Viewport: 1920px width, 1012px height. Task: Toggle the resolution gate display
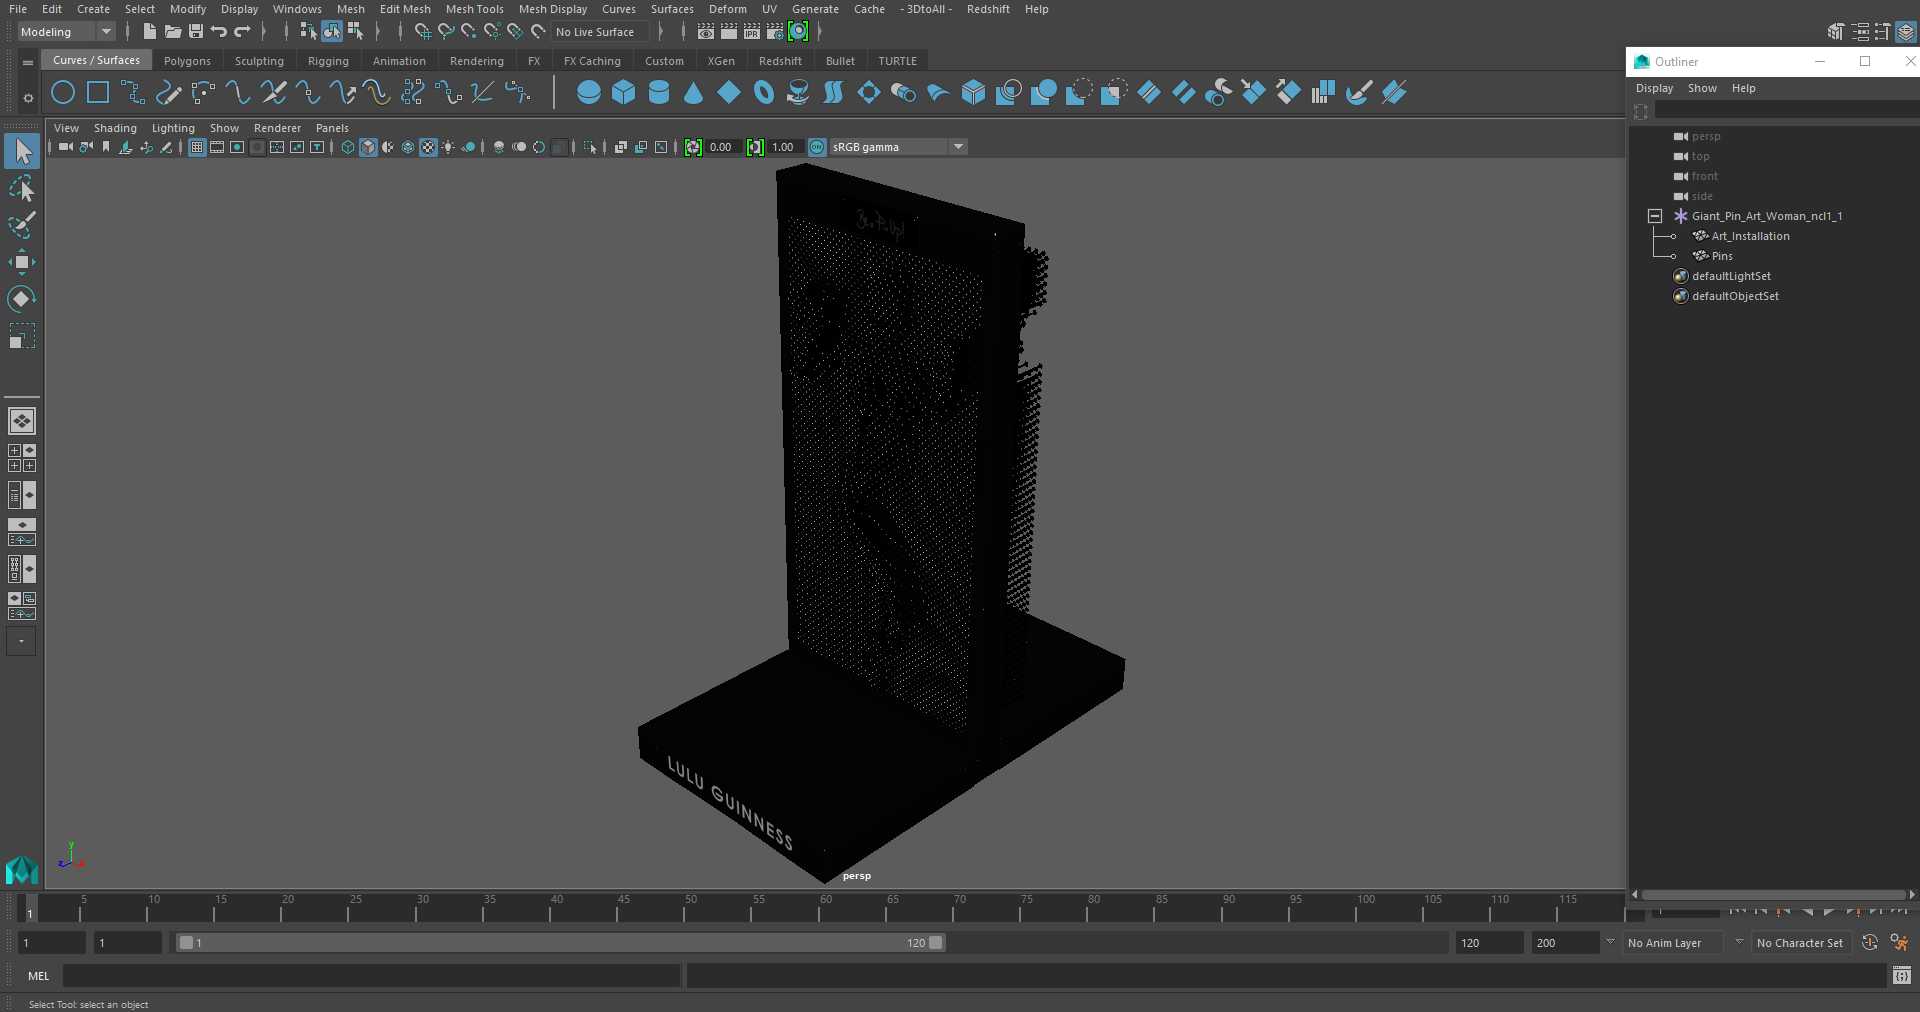[237, 147]
